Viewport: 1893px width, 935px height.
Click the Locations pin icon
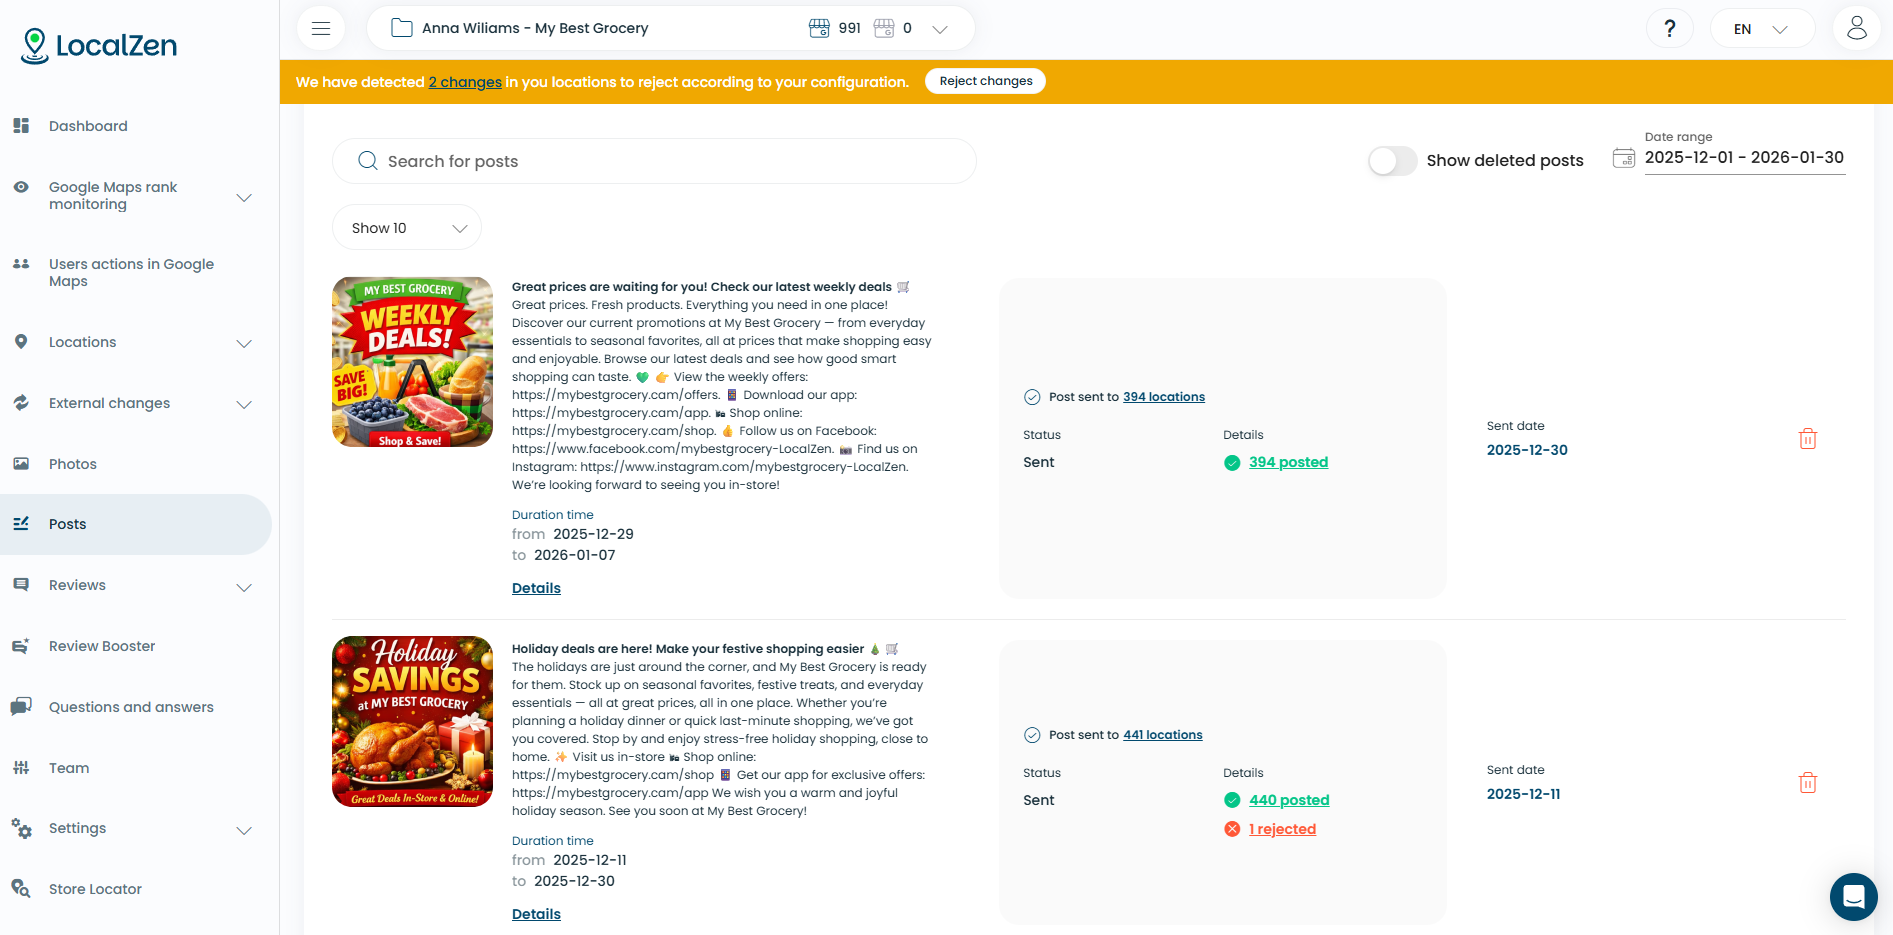coord(21,342)
